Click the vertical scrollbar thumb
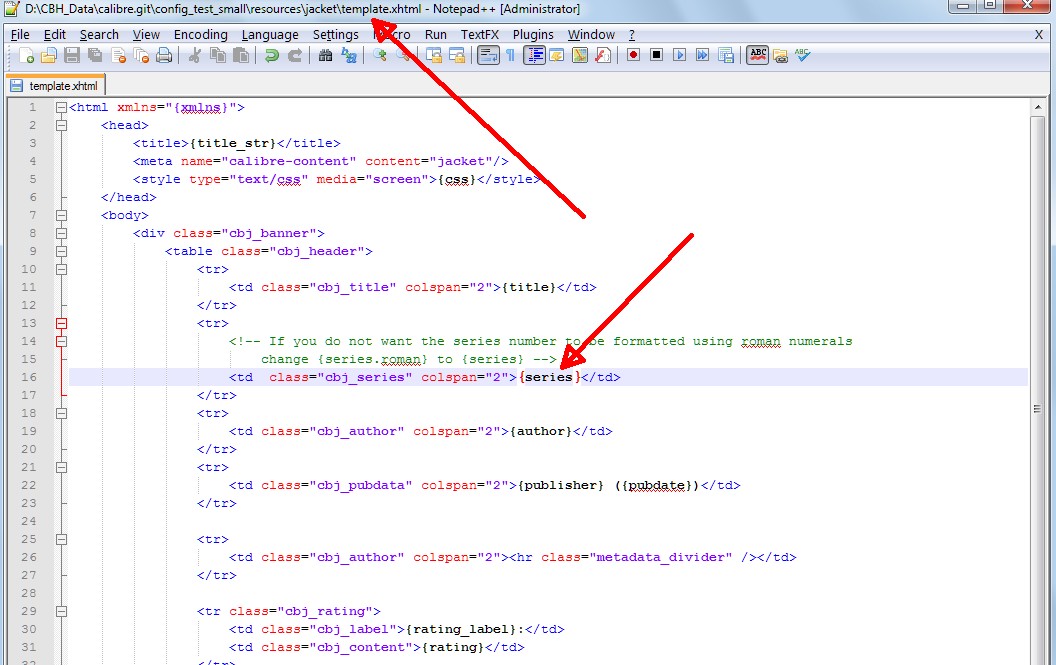This screenshot has width=1056, height=665. [1037, 410]
